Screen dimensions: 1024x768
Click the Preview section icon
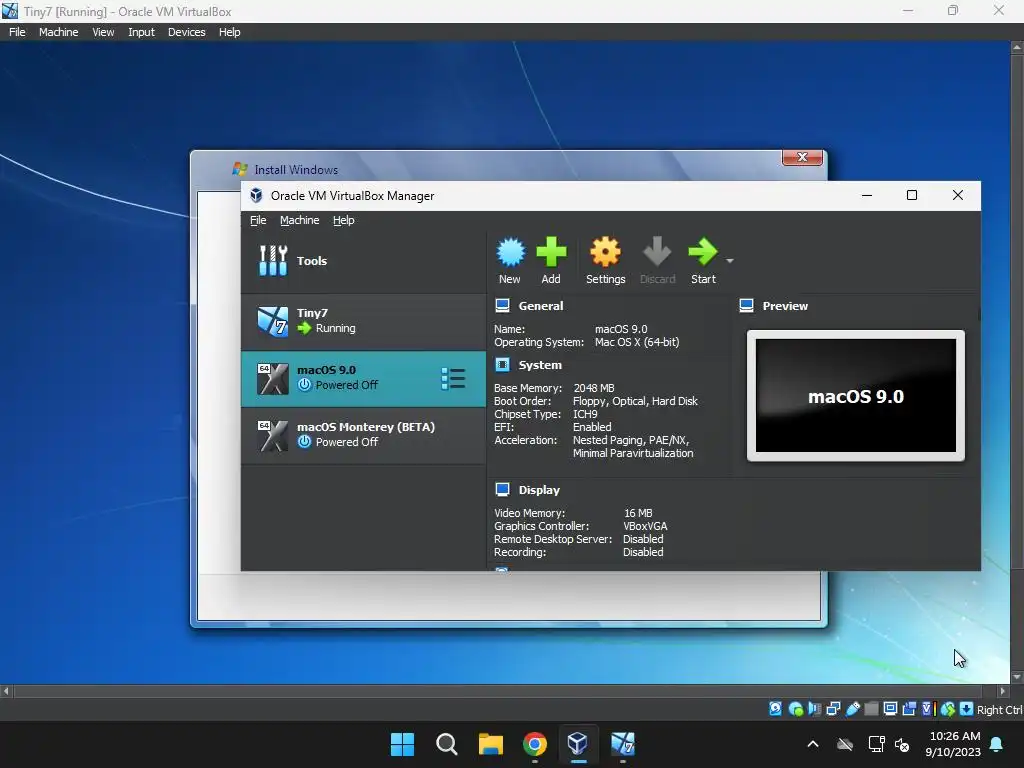[x=746, y=305]
